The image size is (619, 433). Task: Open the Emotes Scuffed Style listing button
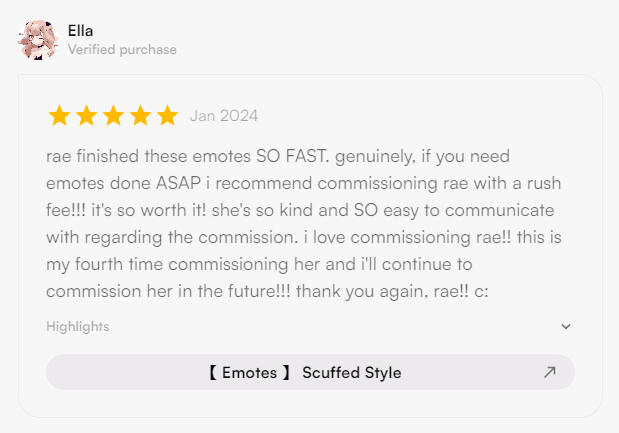coord(310,372)
